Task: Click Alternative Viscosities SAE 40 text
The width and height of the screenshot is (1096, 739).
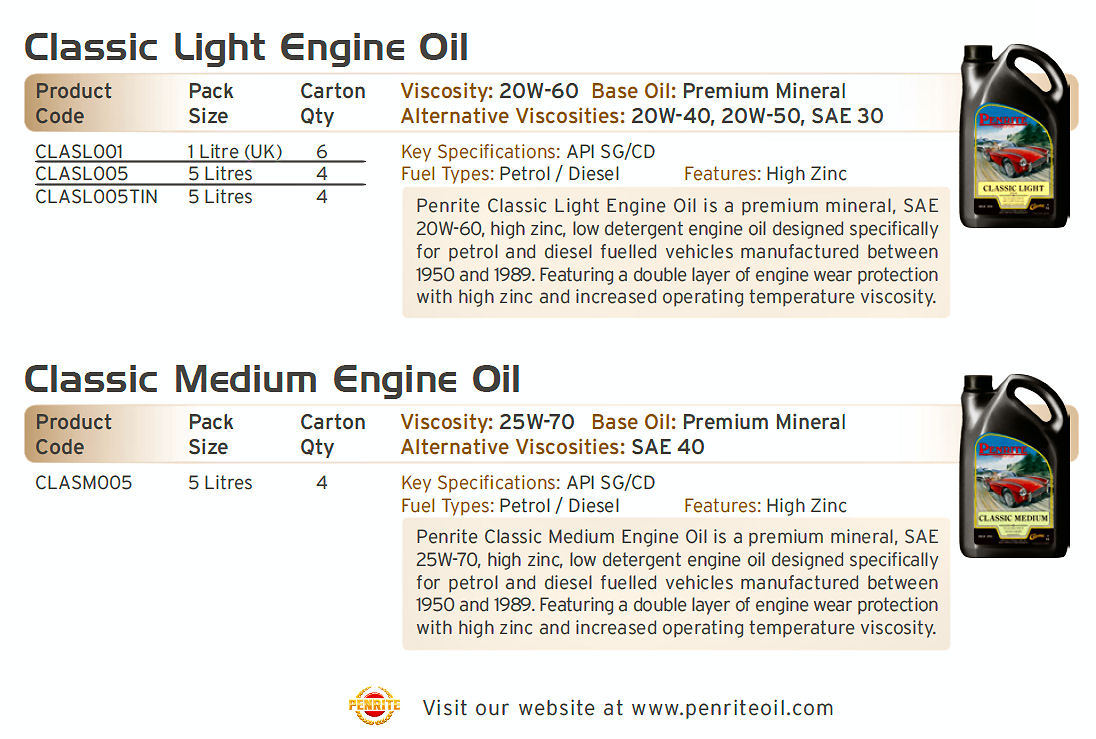Action: point(552,447)
